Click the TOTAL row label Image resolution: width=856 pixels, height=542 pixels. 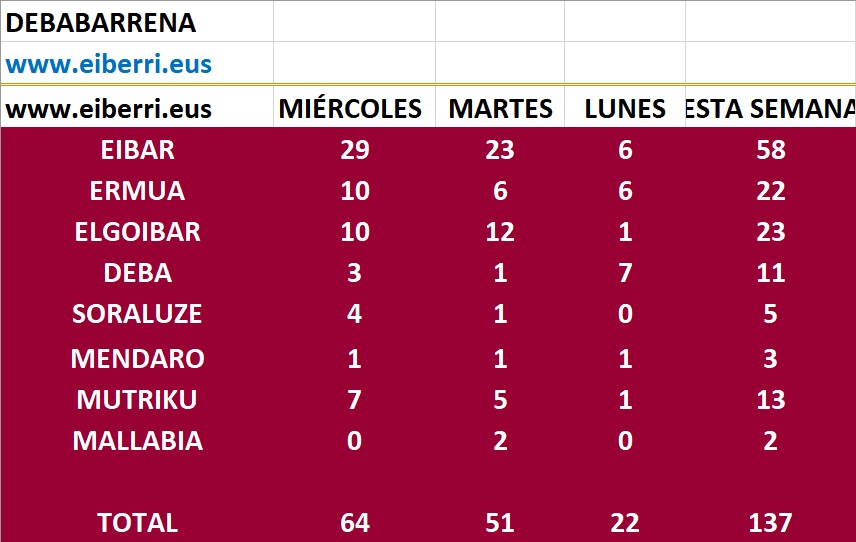(137, 522)
